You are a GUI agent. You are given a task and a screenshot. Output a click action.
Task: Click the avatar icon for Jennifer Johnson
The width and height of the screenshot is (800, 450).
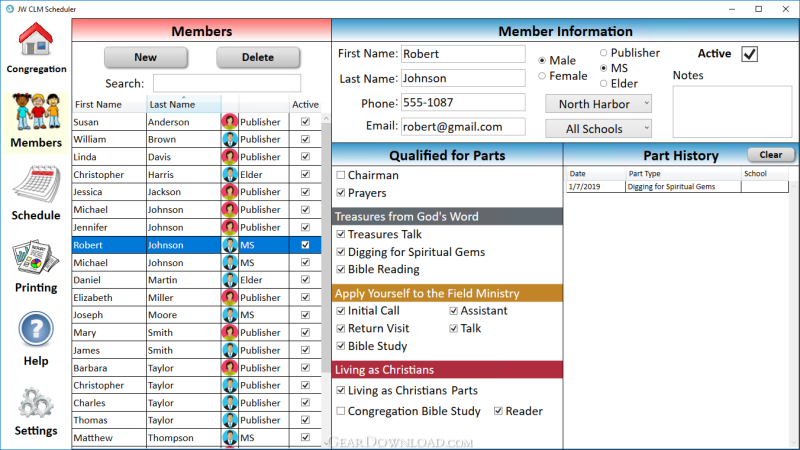click(230, 227)
